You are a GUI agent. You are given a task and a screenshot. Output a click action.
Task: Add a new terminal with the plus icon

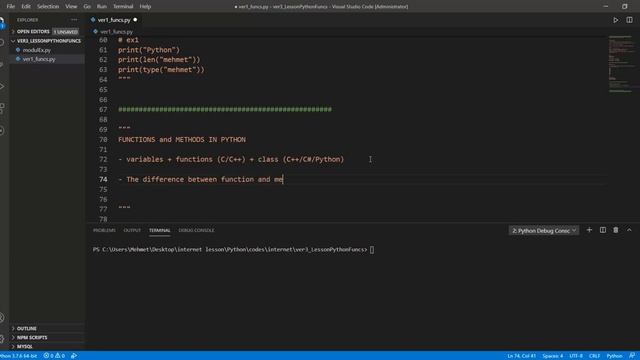589,230
